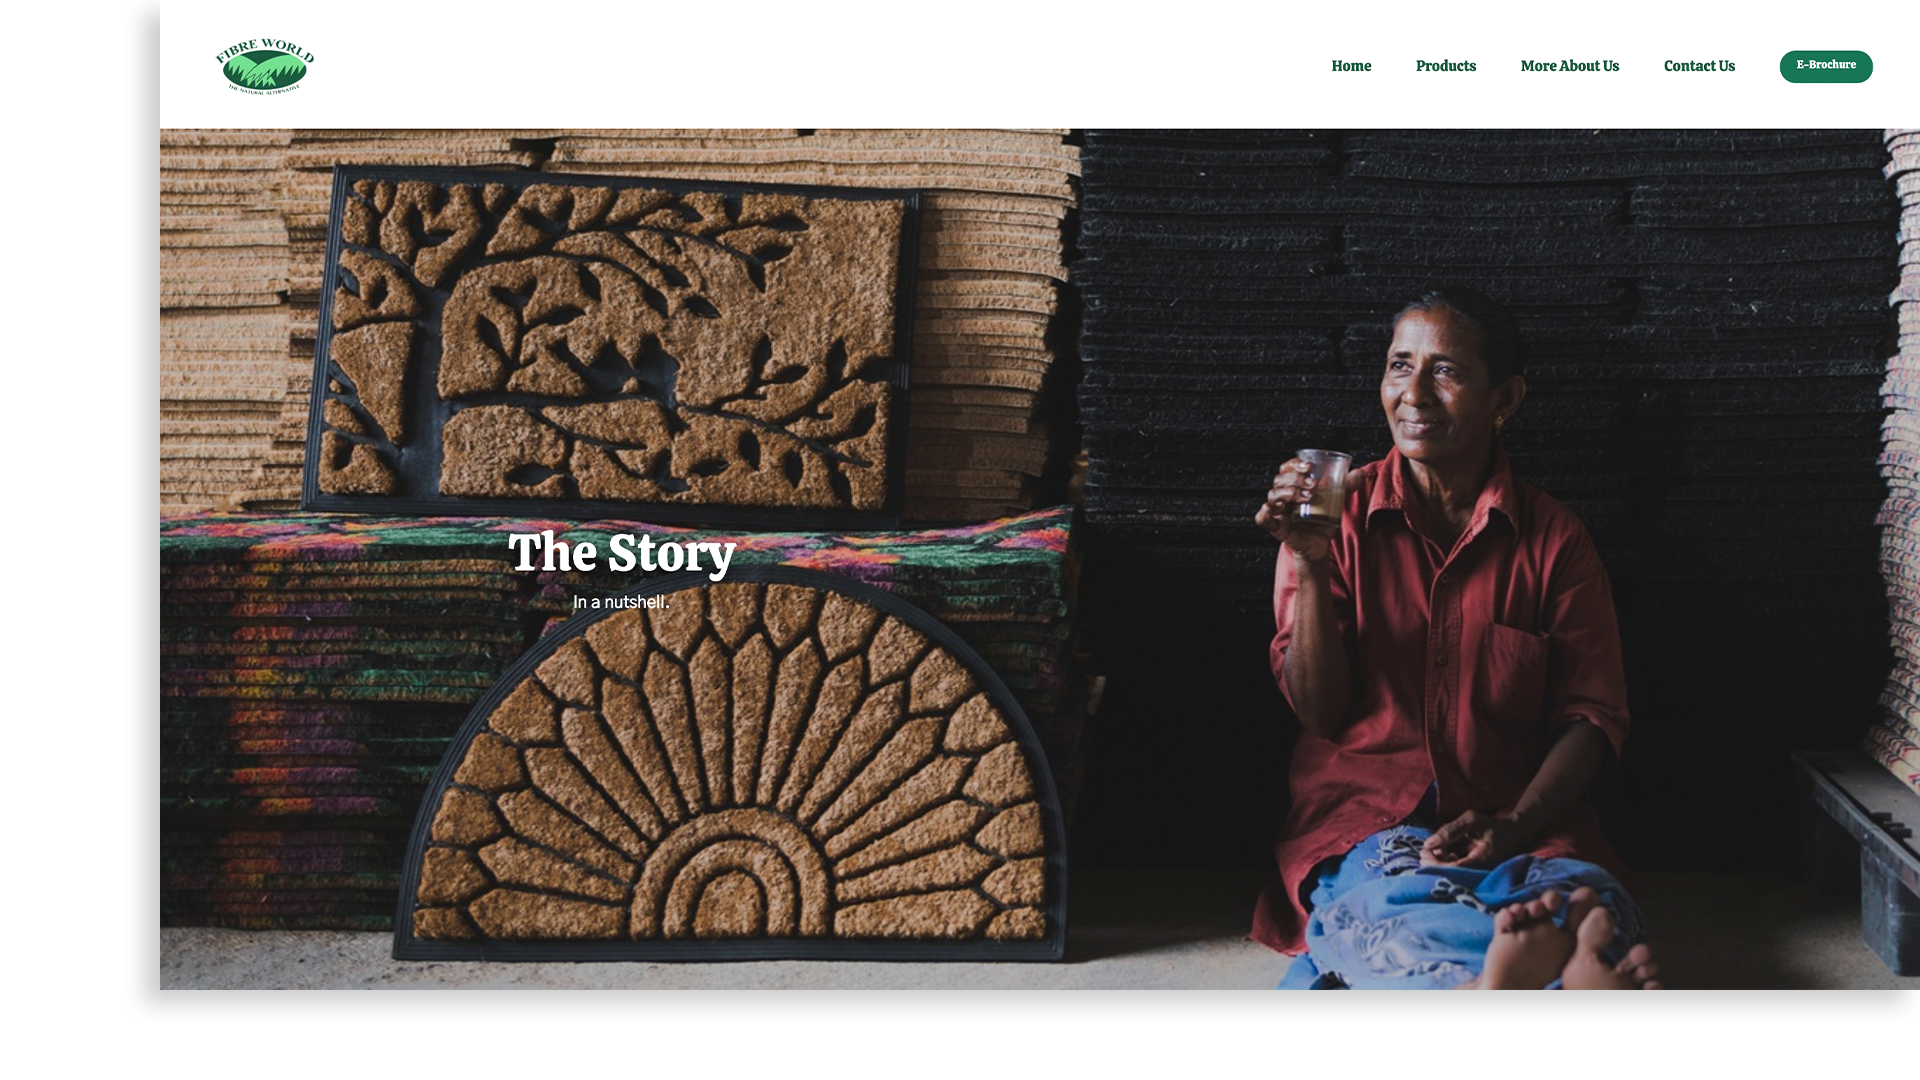
Task: Open the Home page link
Action: tap(1351, 66)
